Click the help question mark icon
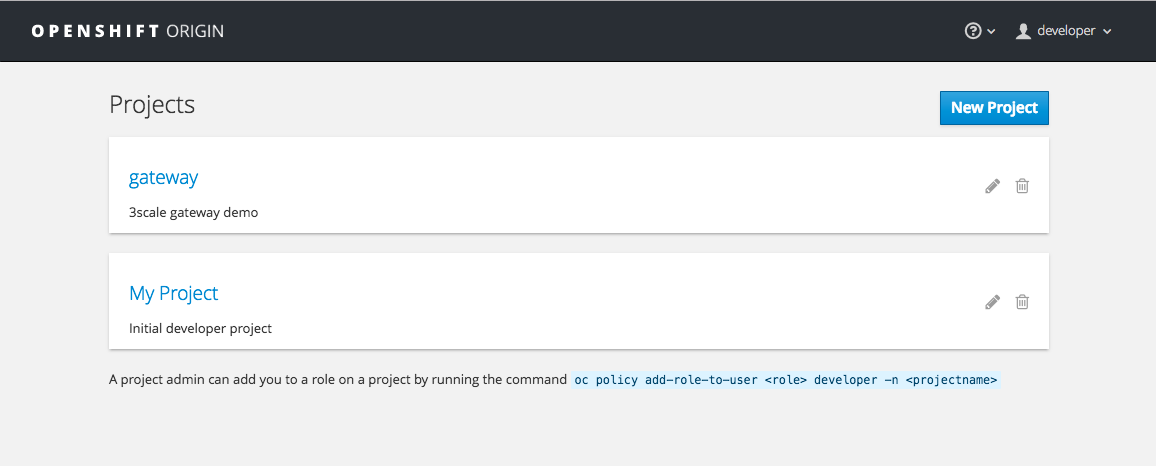Viewport: 1156px width, 466px height. point(972,31)
